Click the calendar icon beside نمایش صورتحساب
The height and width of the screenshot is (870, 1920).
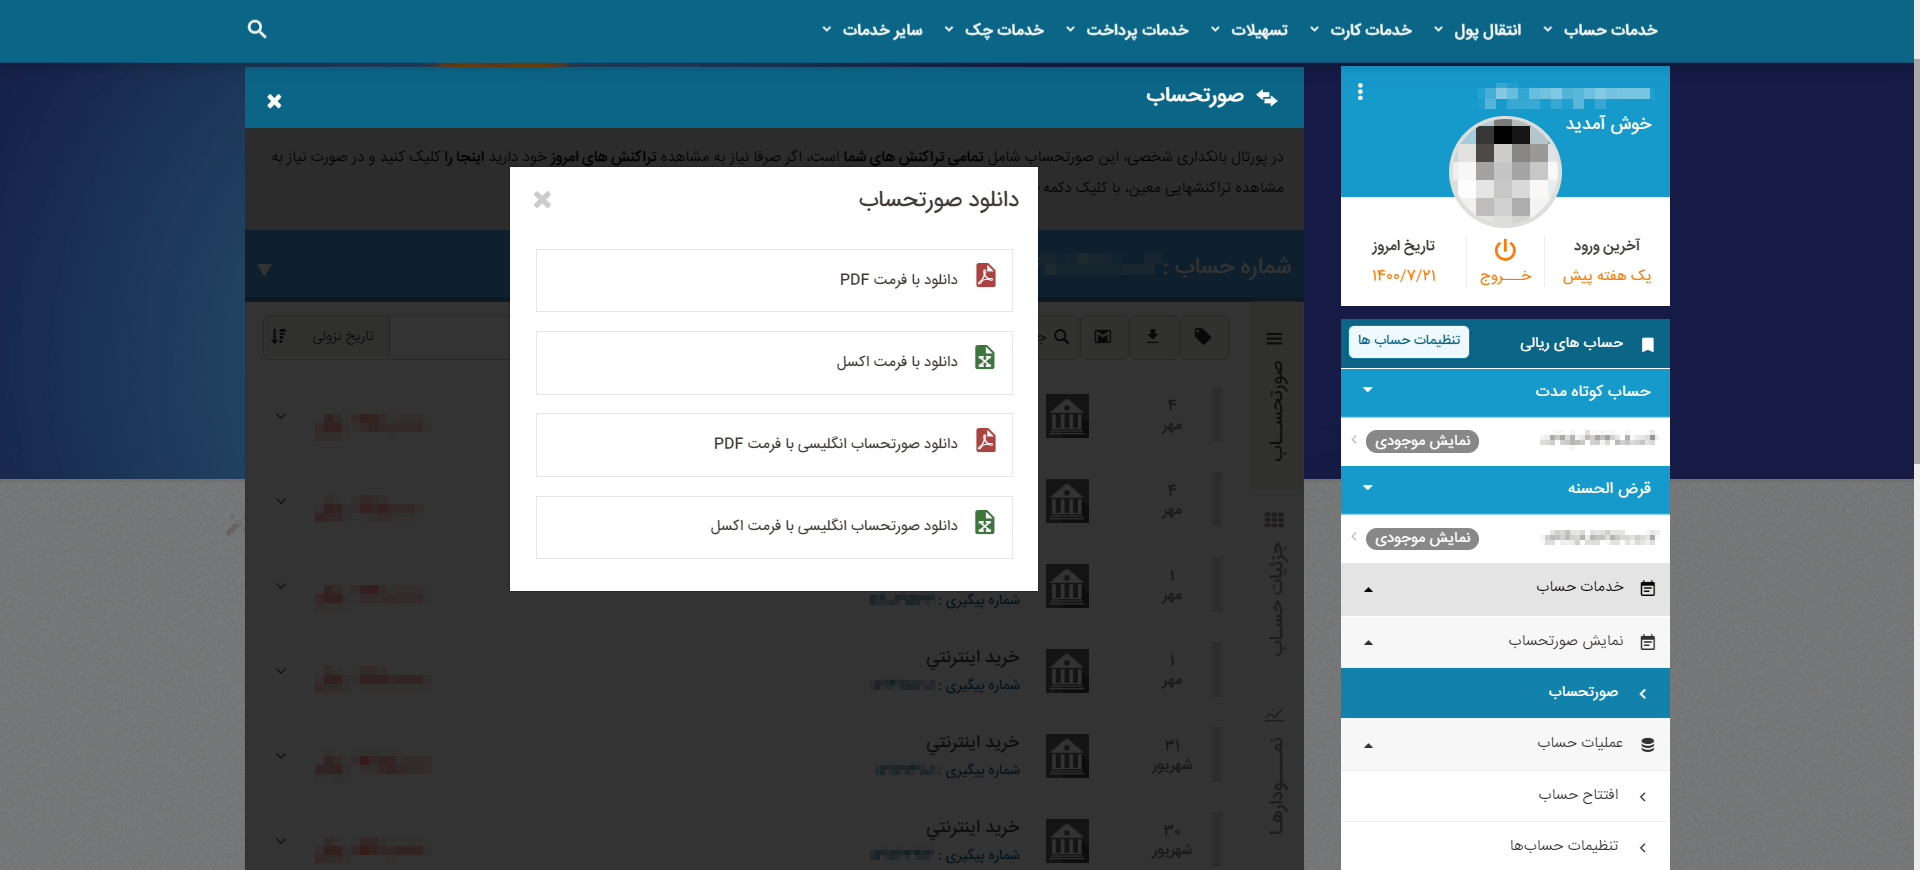[1648, 643]
